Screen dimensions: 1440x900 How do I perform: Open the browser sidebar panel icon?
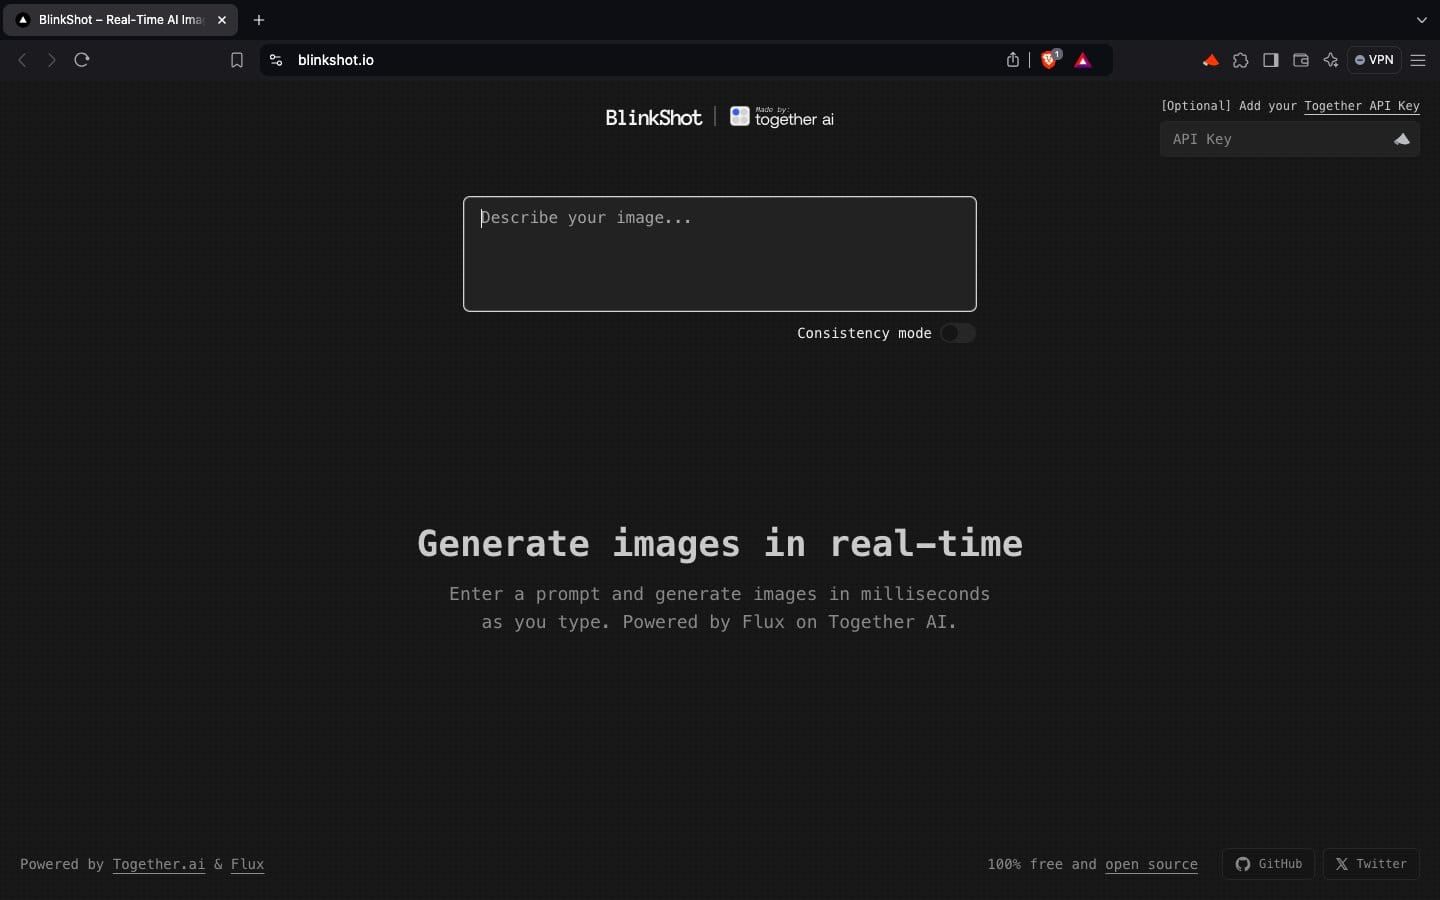click(x=1270, y=60)
